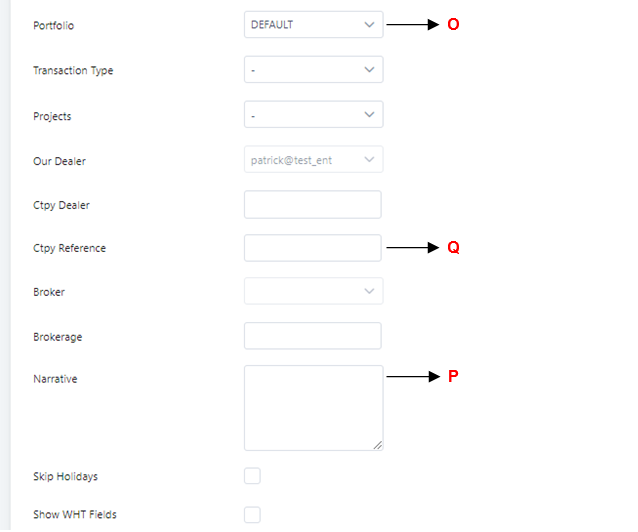Click the Narrative field label

[x=55, y=379]
